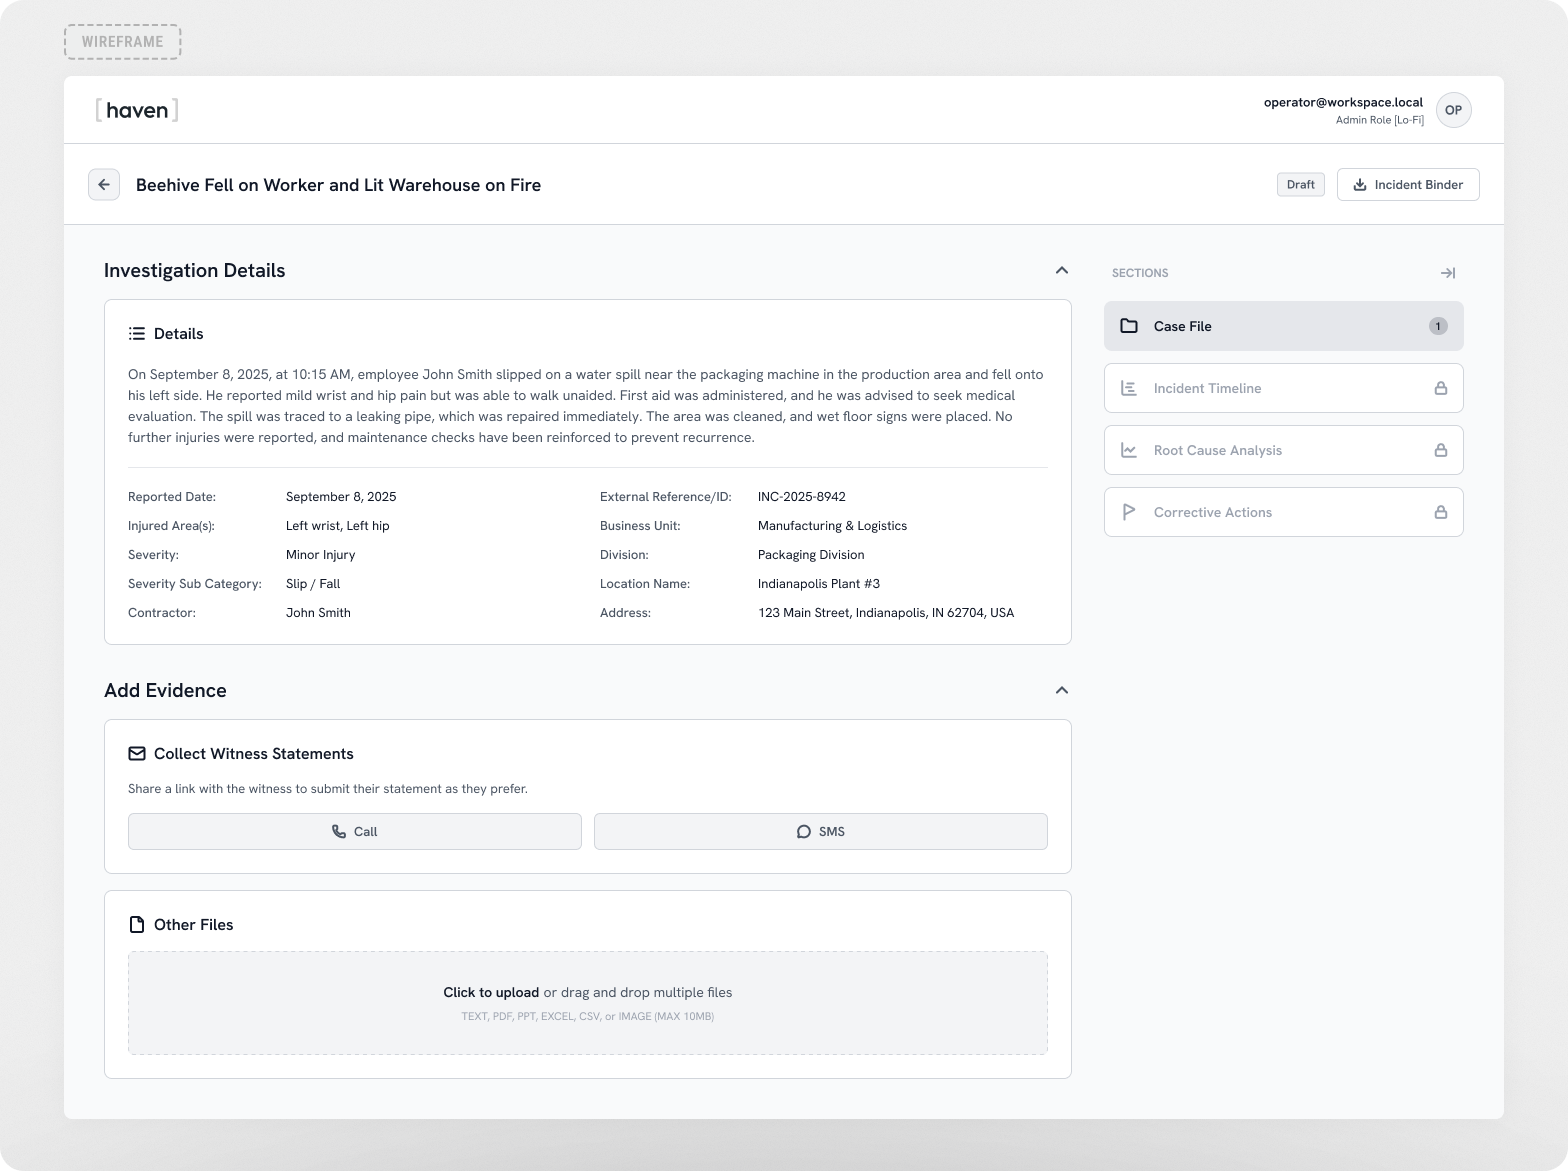Image resolution: width=1568 pixels, height=1171 pixels.
Task: Download the Incident Binder
Action: (x=1408, y=185)
